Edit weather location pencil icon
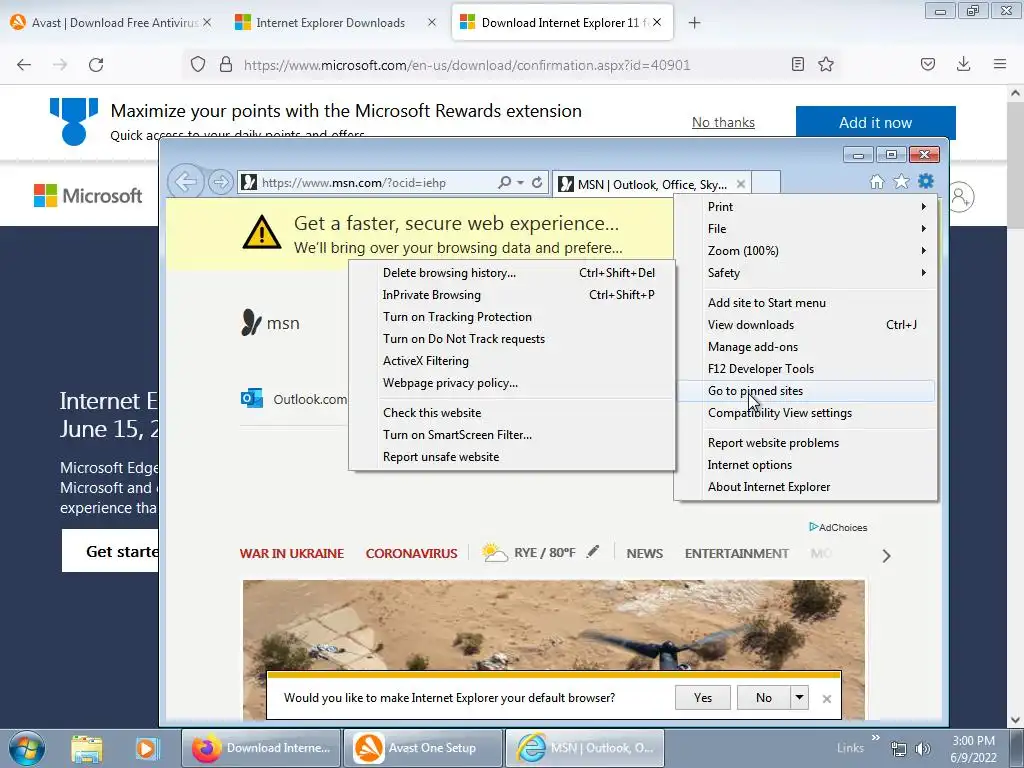This screenshot has height=768, width=1024. 592,552
